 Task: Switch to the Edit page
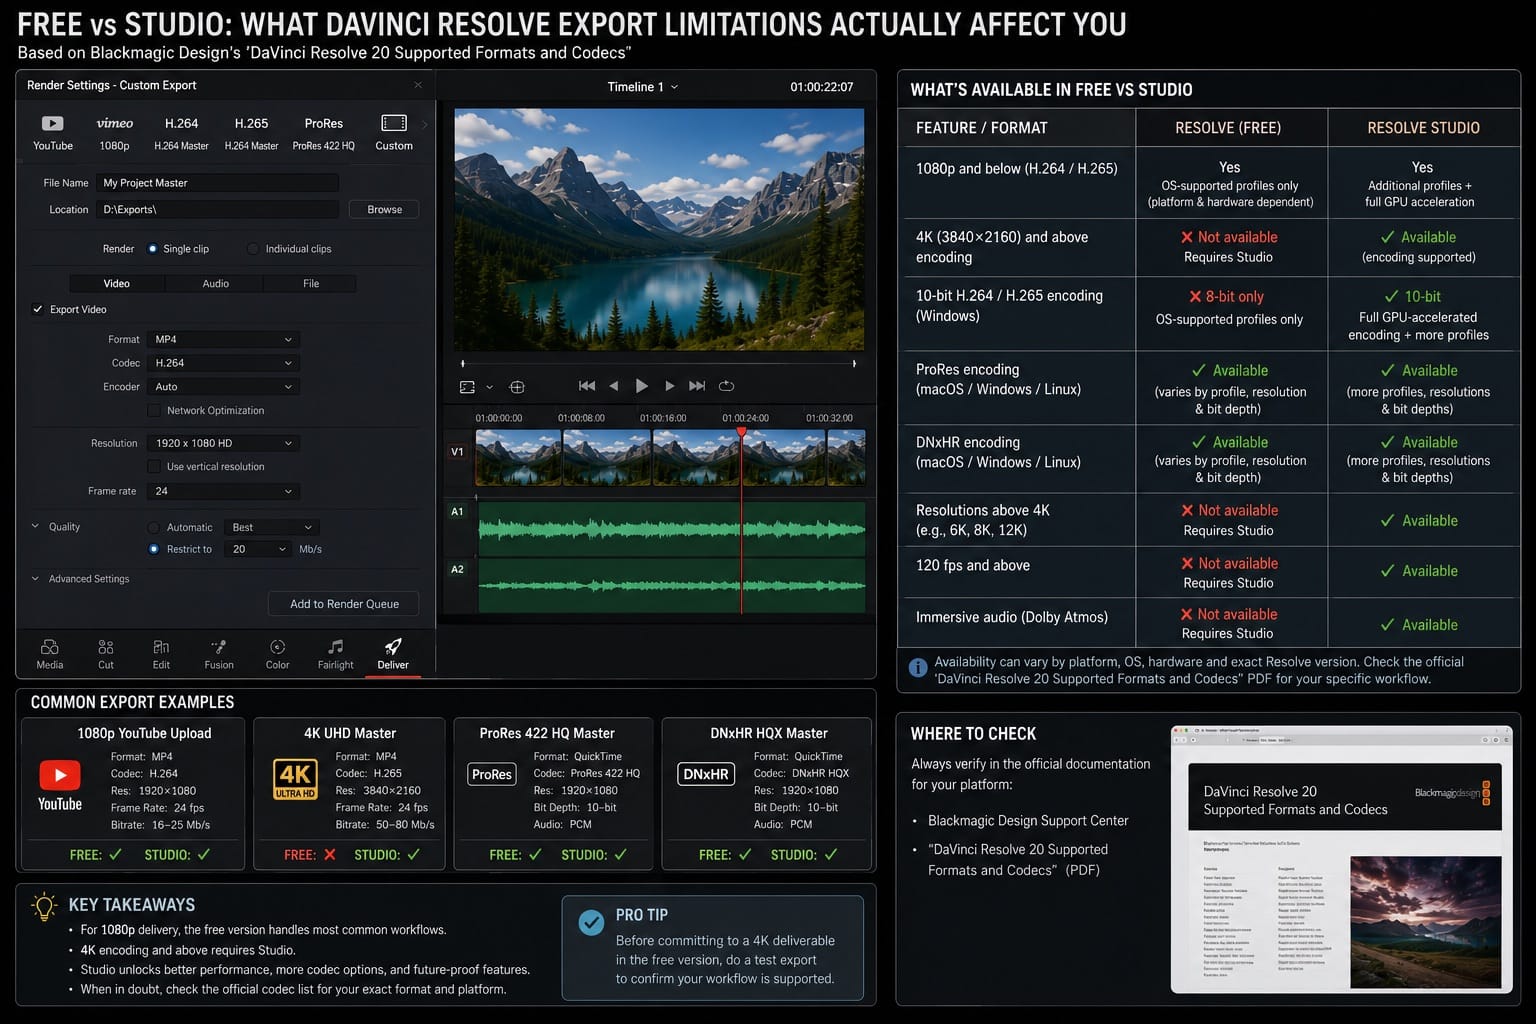pos(161,654)
